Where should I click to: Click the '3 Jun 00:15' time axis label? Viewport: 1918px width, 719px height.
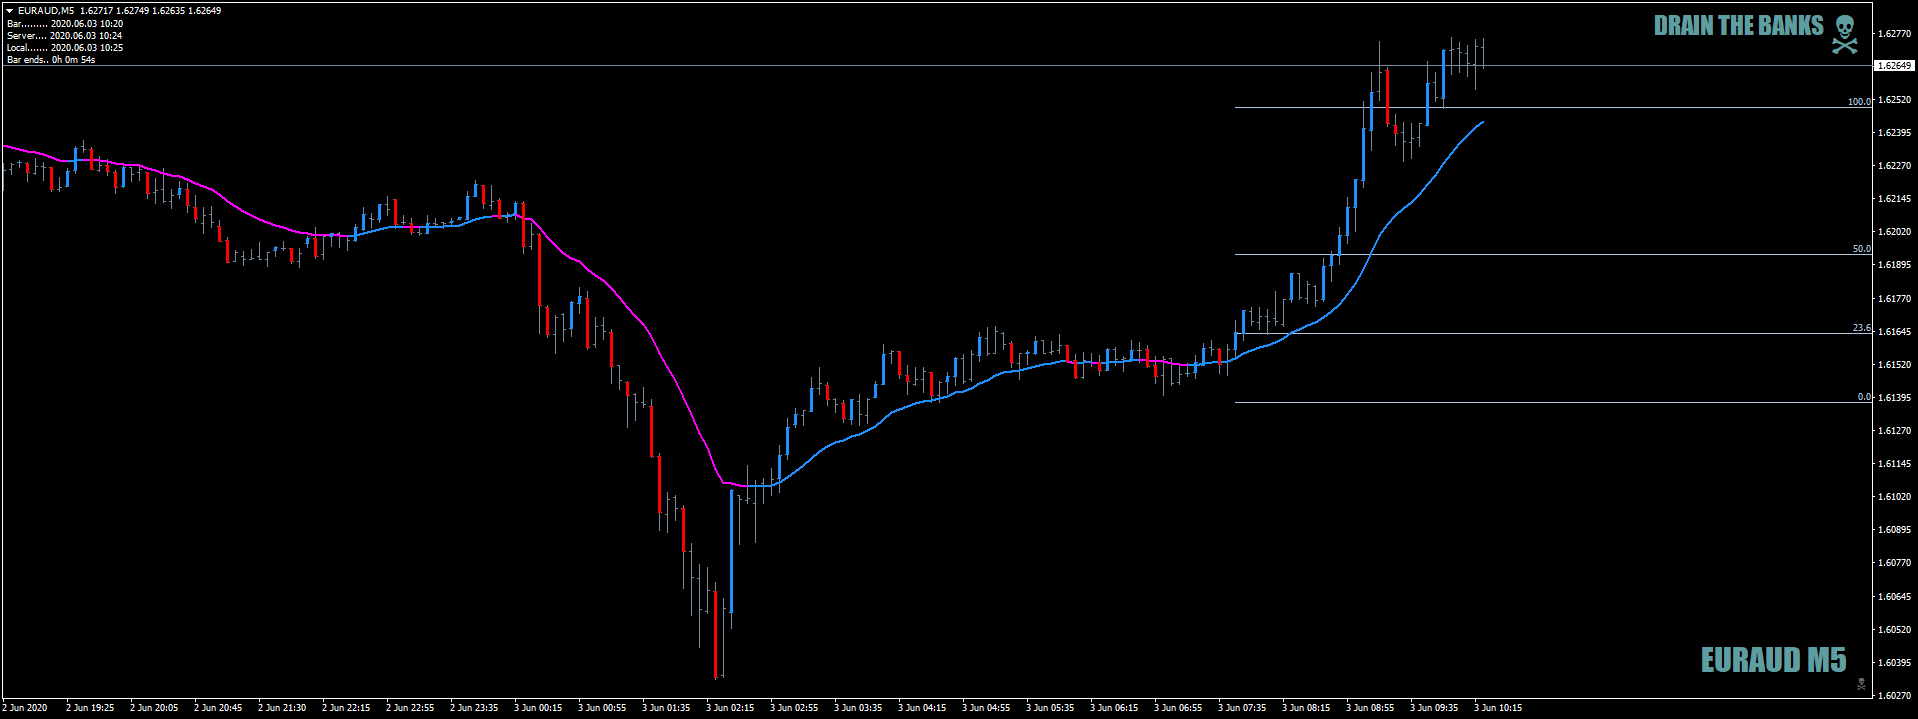538,708
